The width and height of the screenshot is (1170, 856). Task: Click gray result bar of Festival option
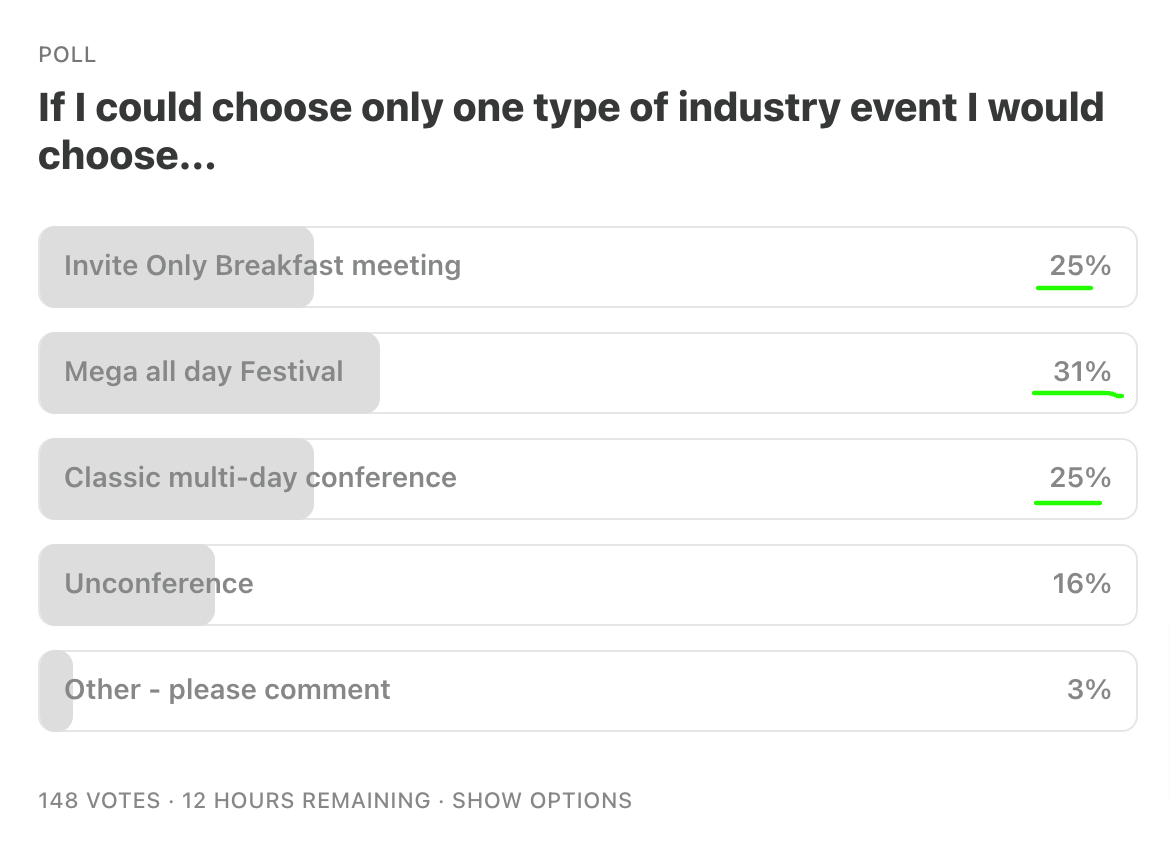(x=209, y=372)
